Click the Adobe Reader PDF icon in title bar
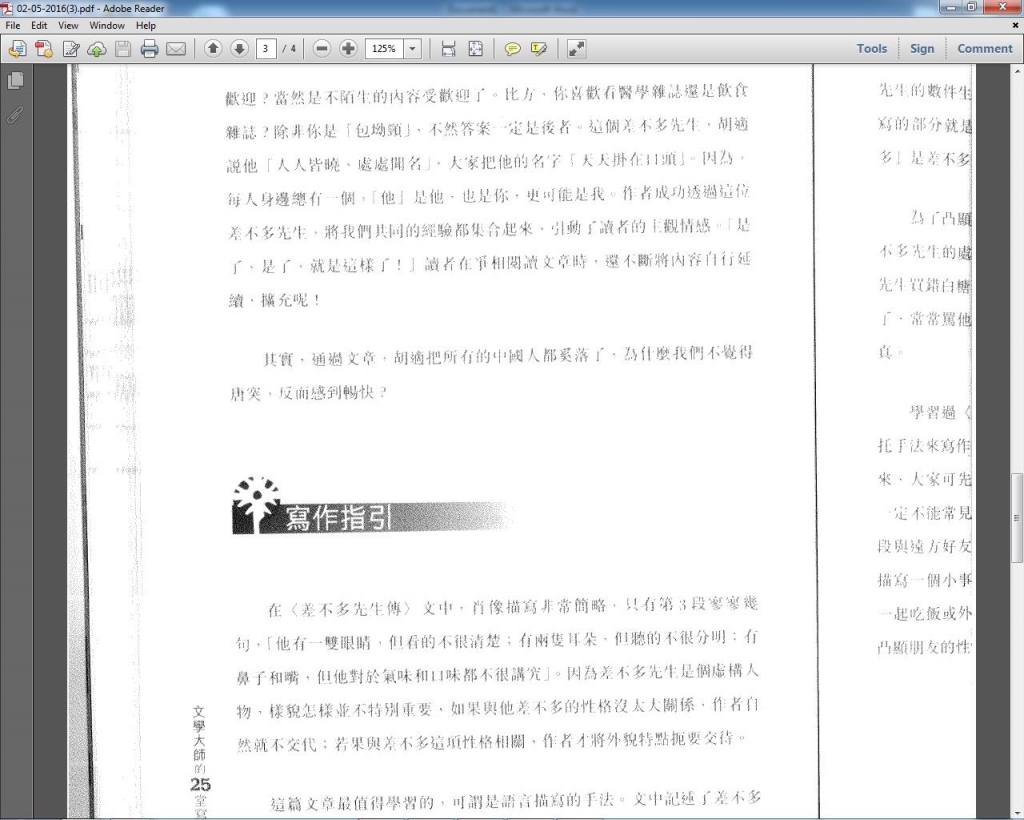The height and width of the screenshot is (820, 1024). coord(7,8)
